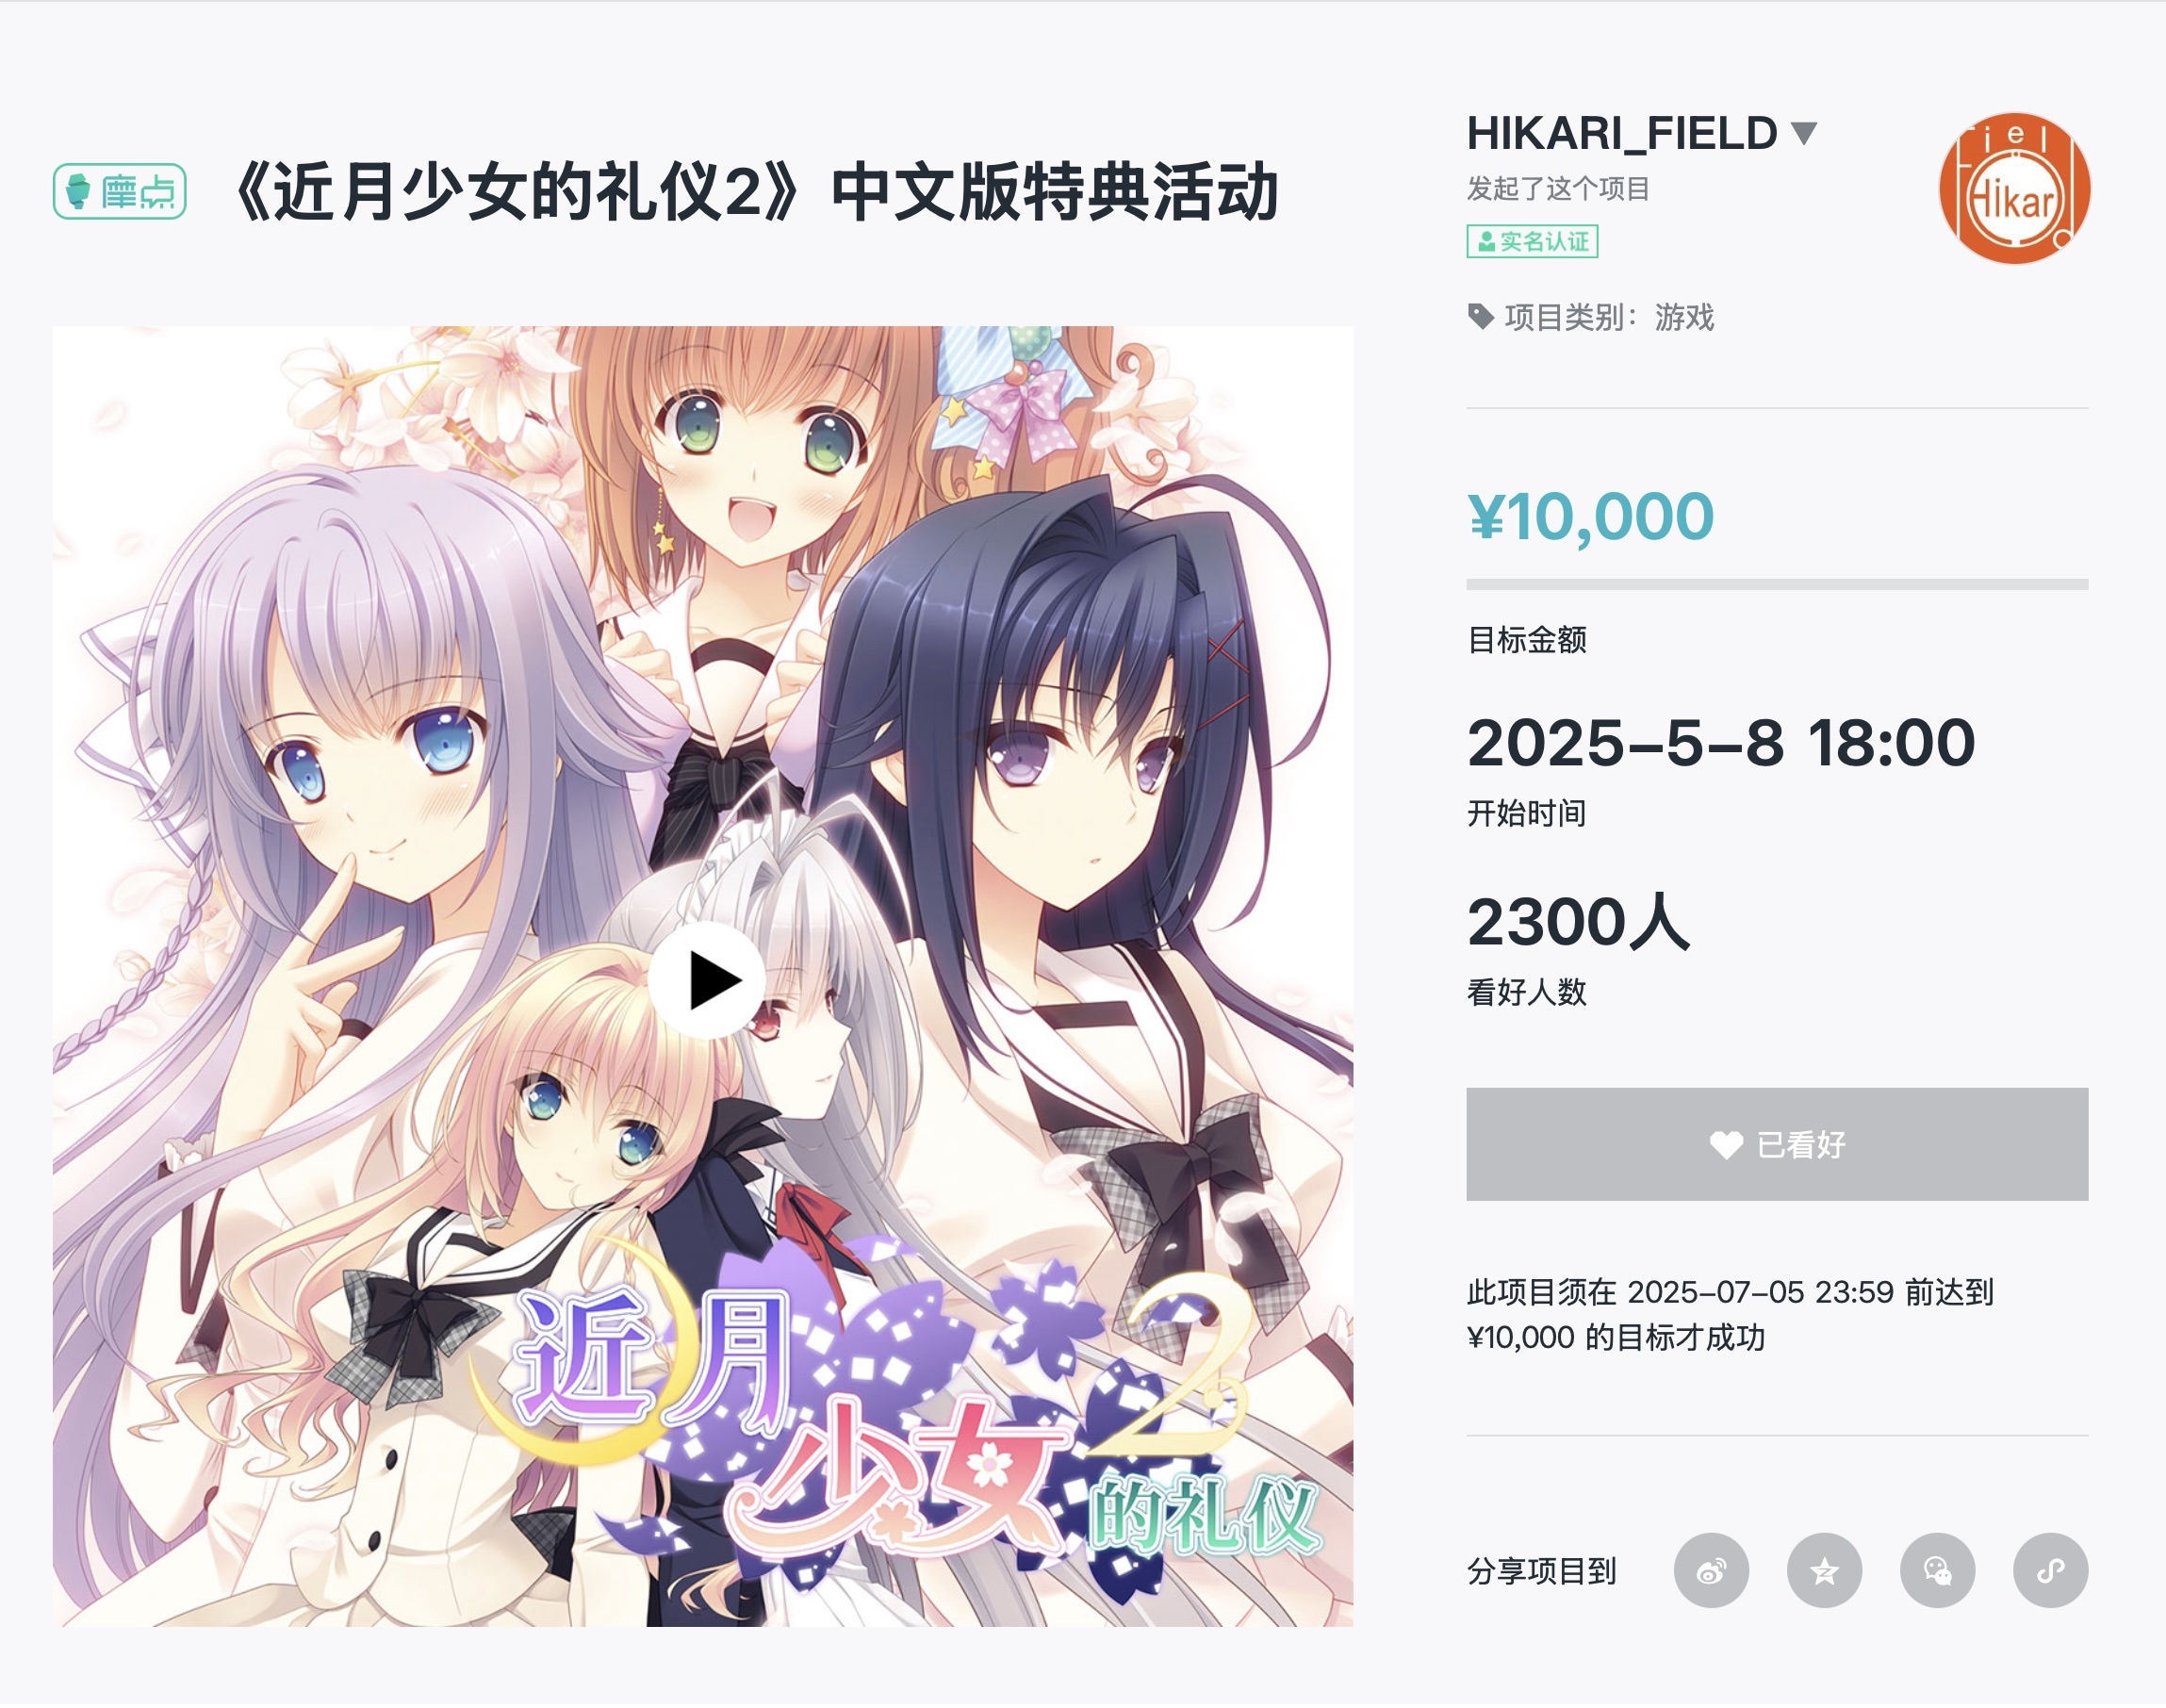Click the project category tag icon
2166x1708 pixels.
tap(1480, 317)
